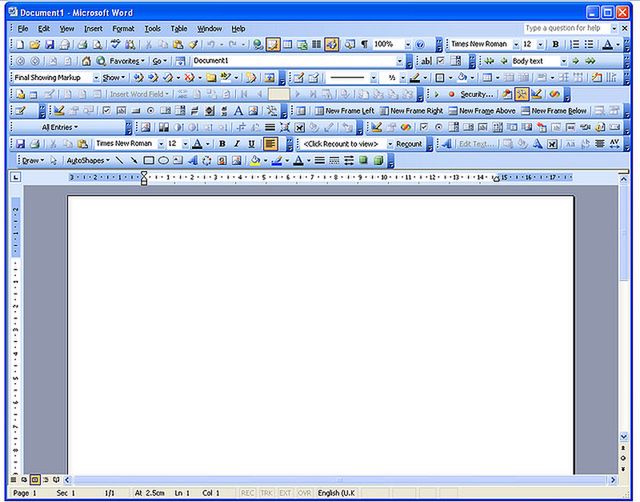Expand the Body text outline level dropdown
The height and width of the screenshot is (502, 640).
[x=564, y=61]
